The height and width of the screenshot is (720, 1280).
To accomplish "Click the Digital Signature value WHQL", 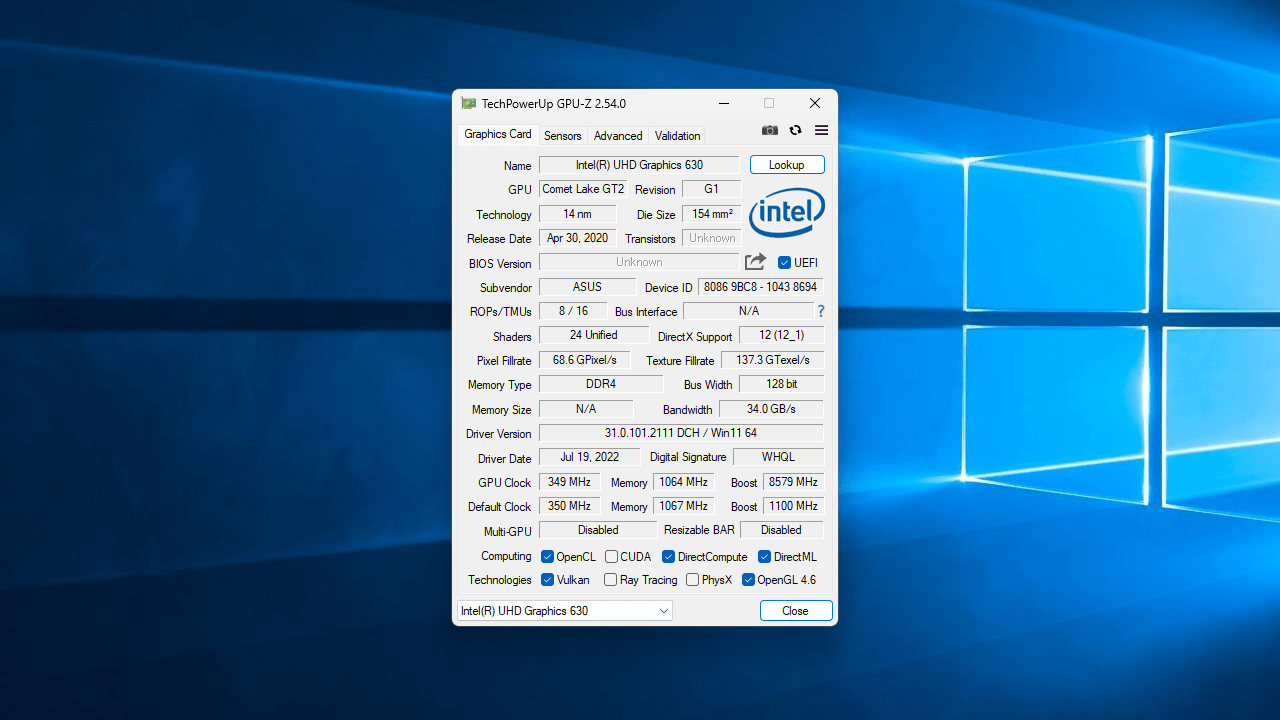I will [778, 457].
